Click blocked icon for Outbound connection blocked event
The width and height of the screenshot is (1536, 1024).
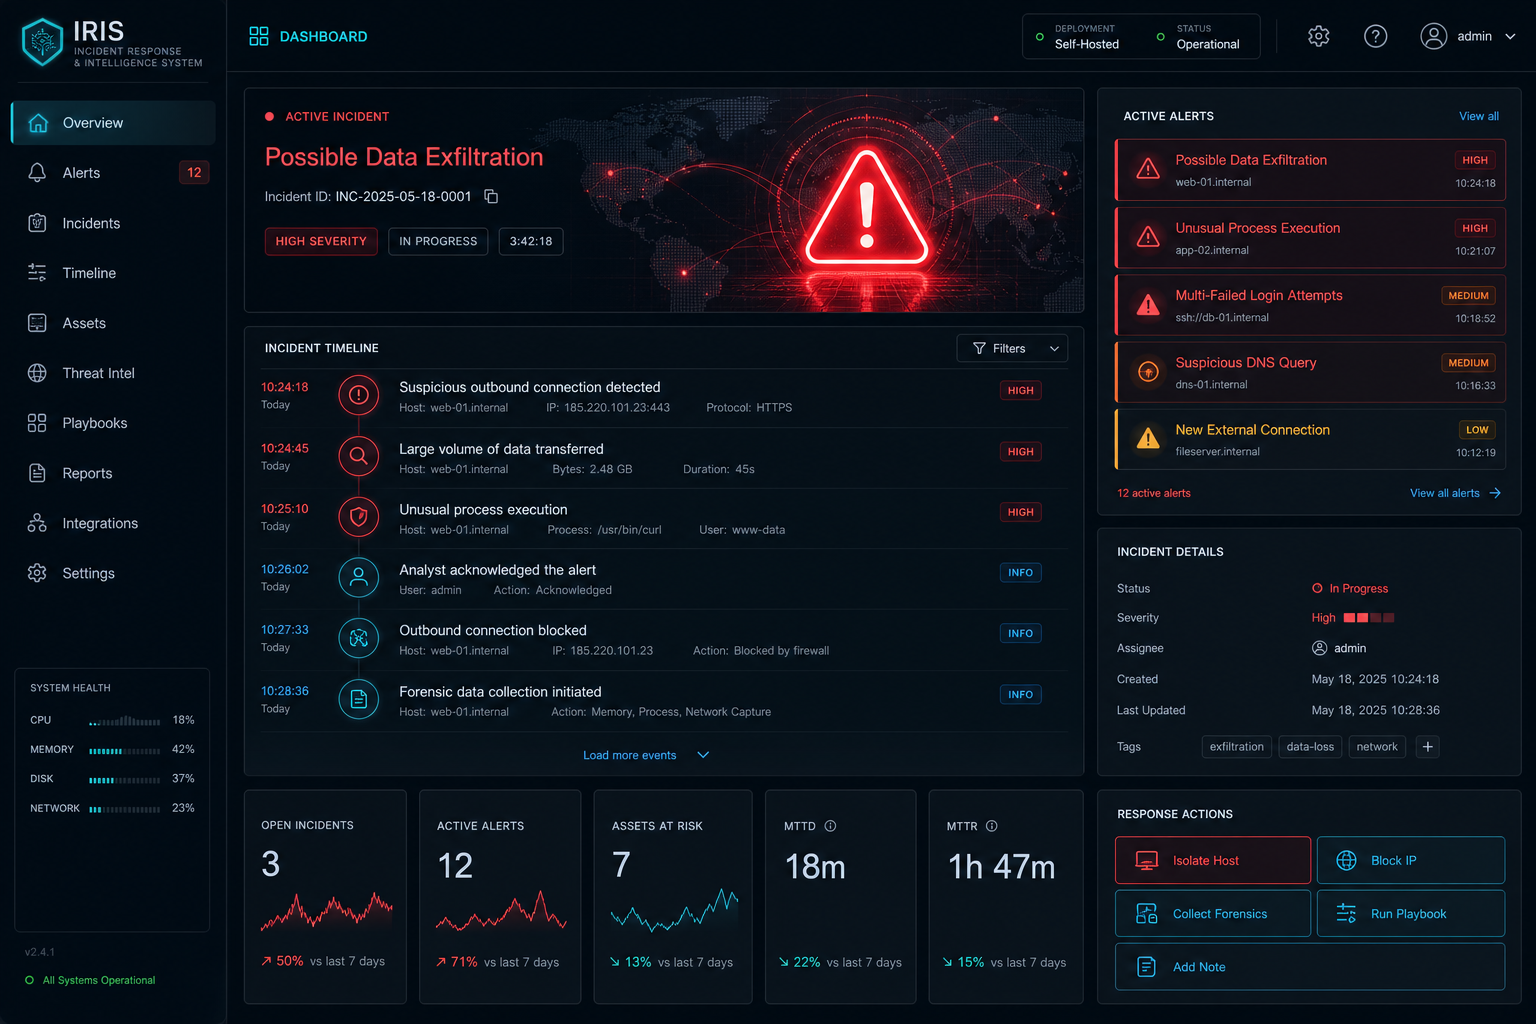[359, 638]
